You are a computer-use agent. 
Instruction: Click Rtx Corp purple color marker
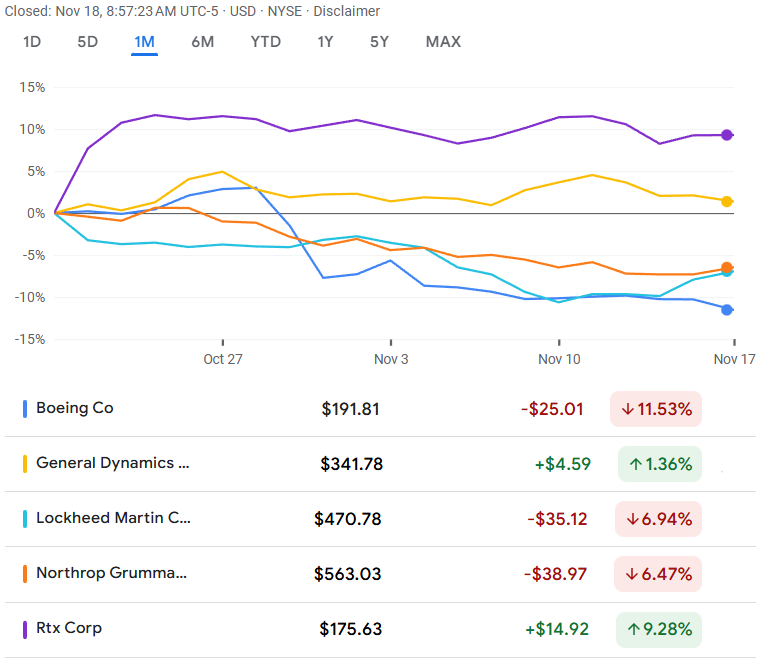click(25, 630)
